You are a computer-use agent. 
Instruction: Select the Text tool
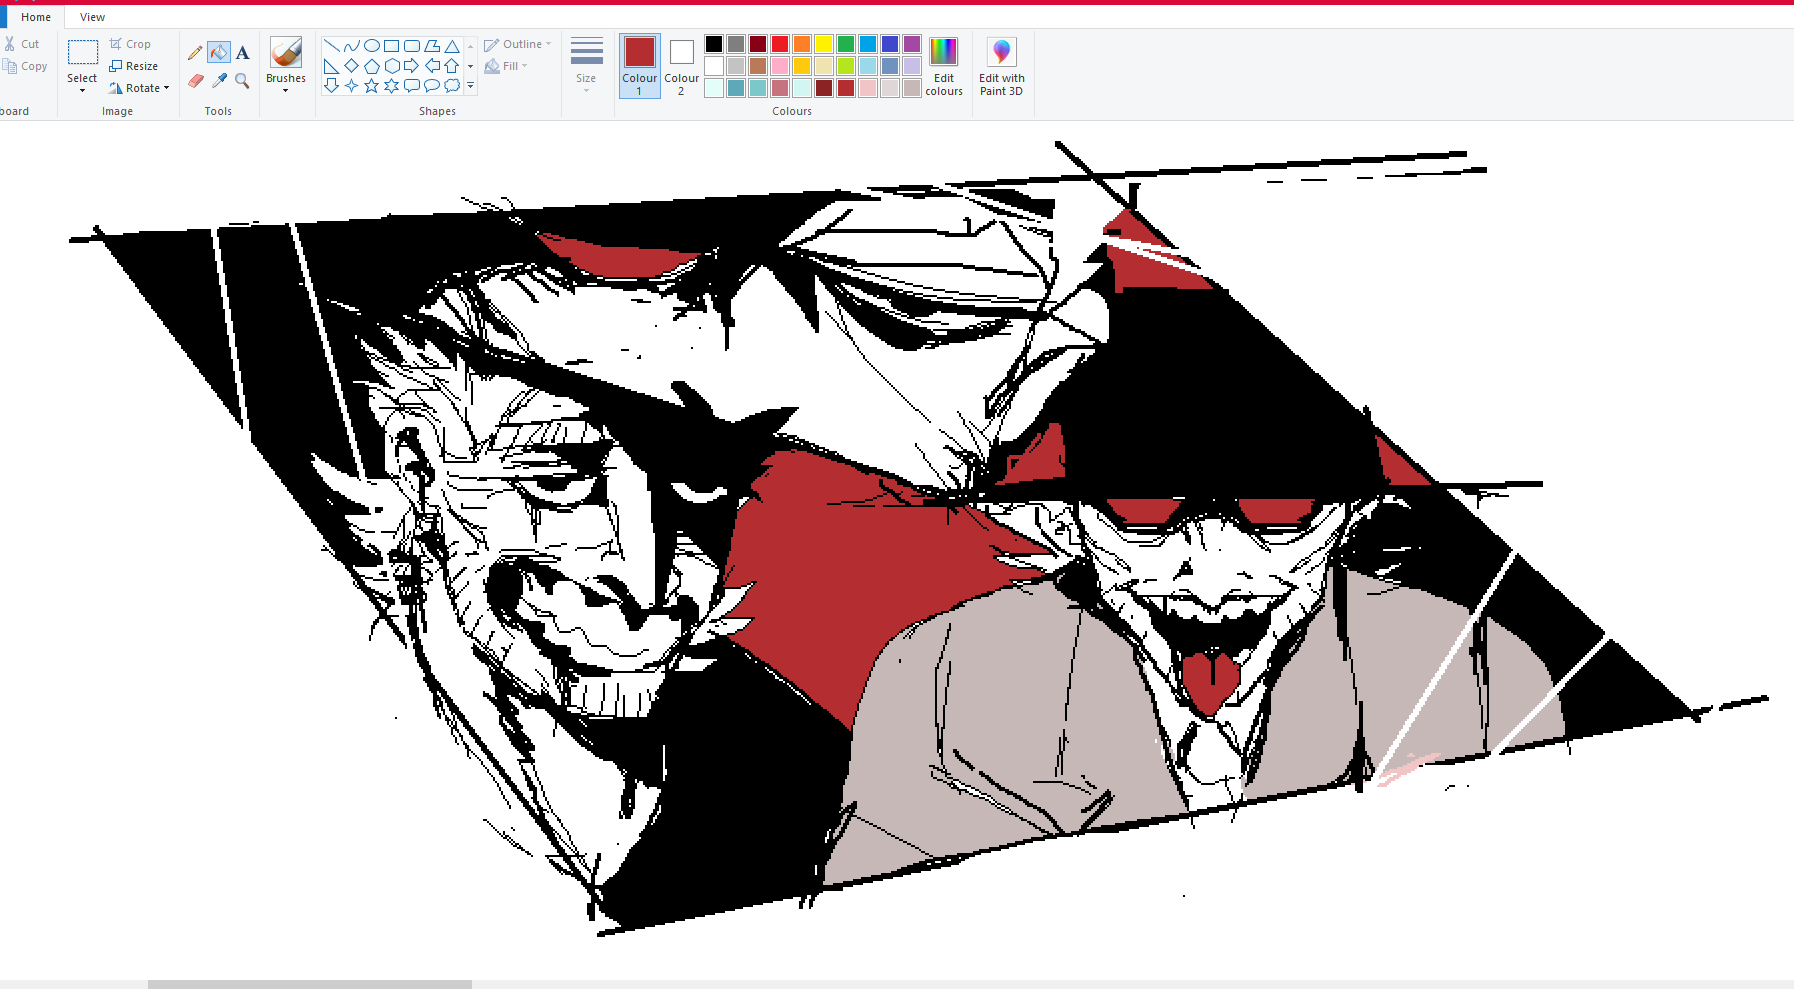[x=242, y=52]
